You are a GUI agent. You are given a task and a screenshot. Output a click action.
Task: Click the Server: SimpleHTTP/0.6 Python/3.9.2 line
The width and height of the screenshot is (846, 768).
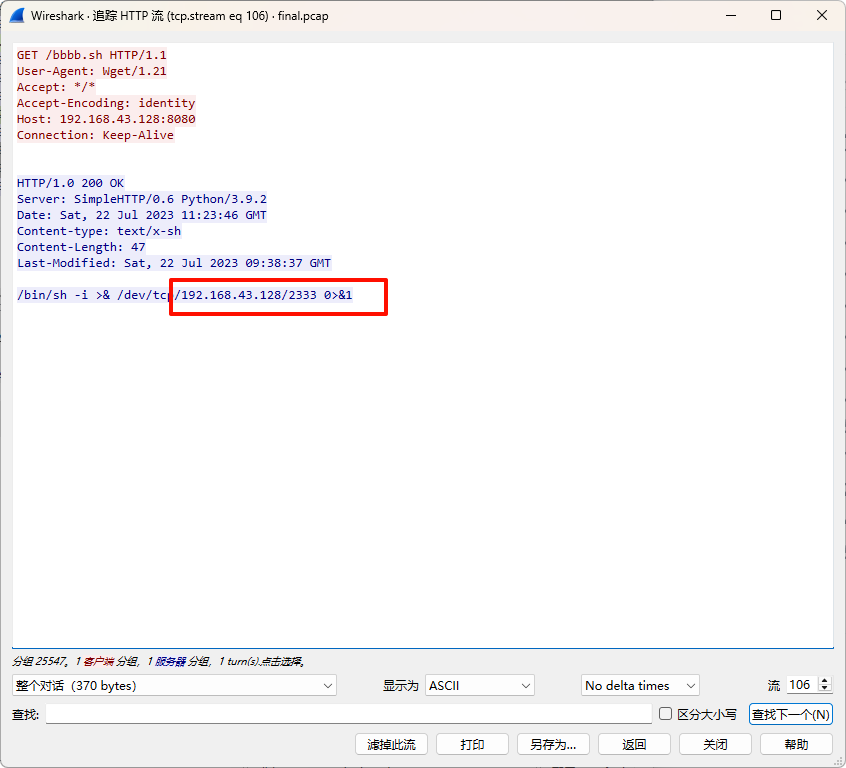pyautogui.click(x=142, y=199)
